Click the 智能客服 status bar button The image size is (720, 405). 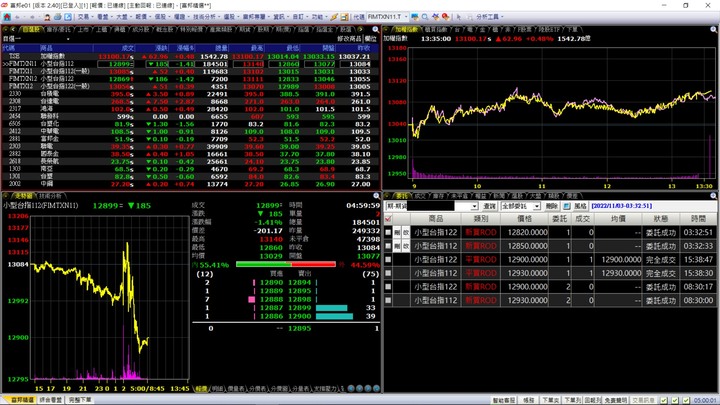coord(504,400)
